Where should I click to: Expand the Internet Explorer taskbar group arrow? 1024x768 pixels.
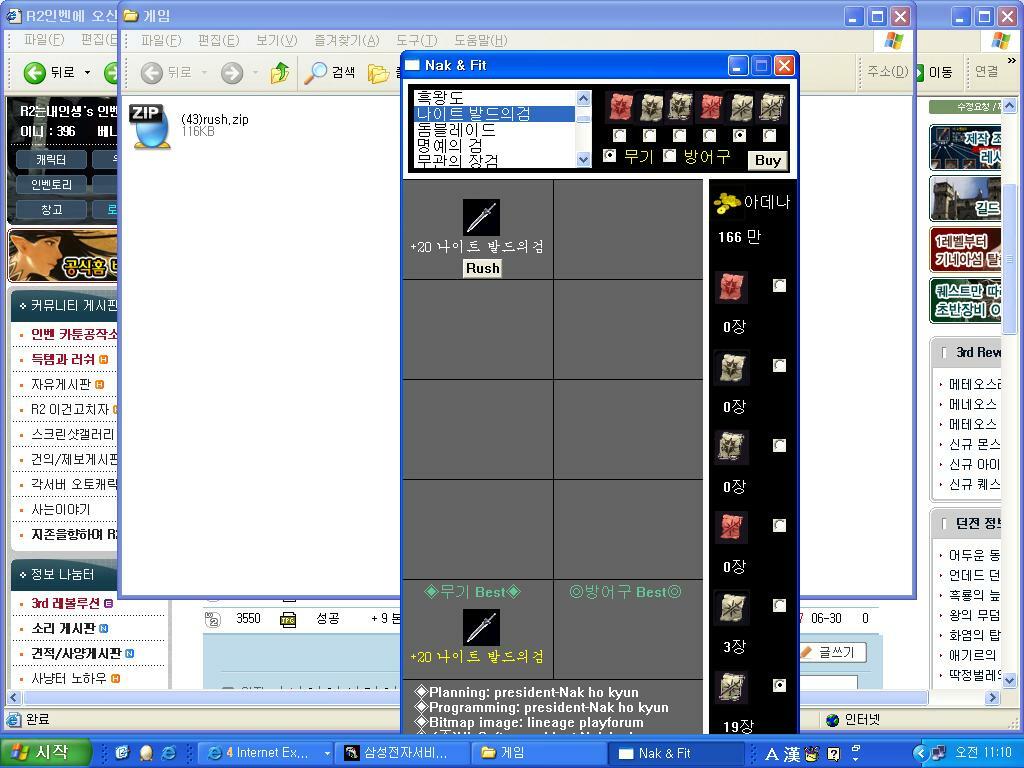[327, 754]
